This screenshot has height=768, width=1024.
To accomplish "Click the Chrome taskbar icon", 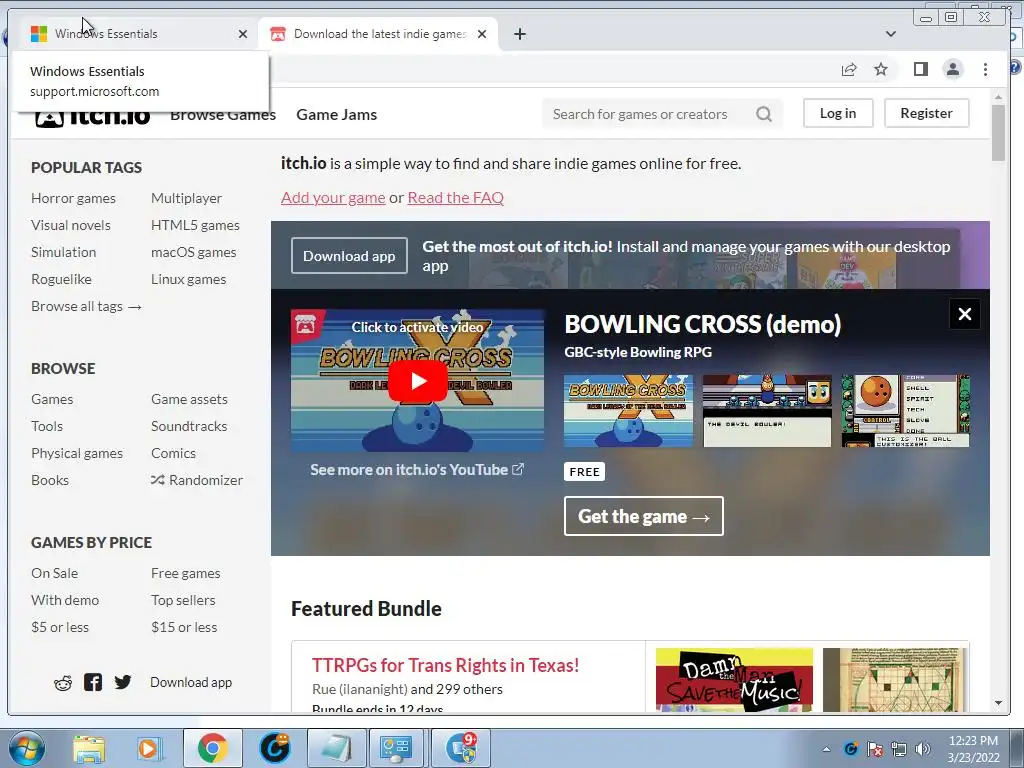I will [212, 748].
